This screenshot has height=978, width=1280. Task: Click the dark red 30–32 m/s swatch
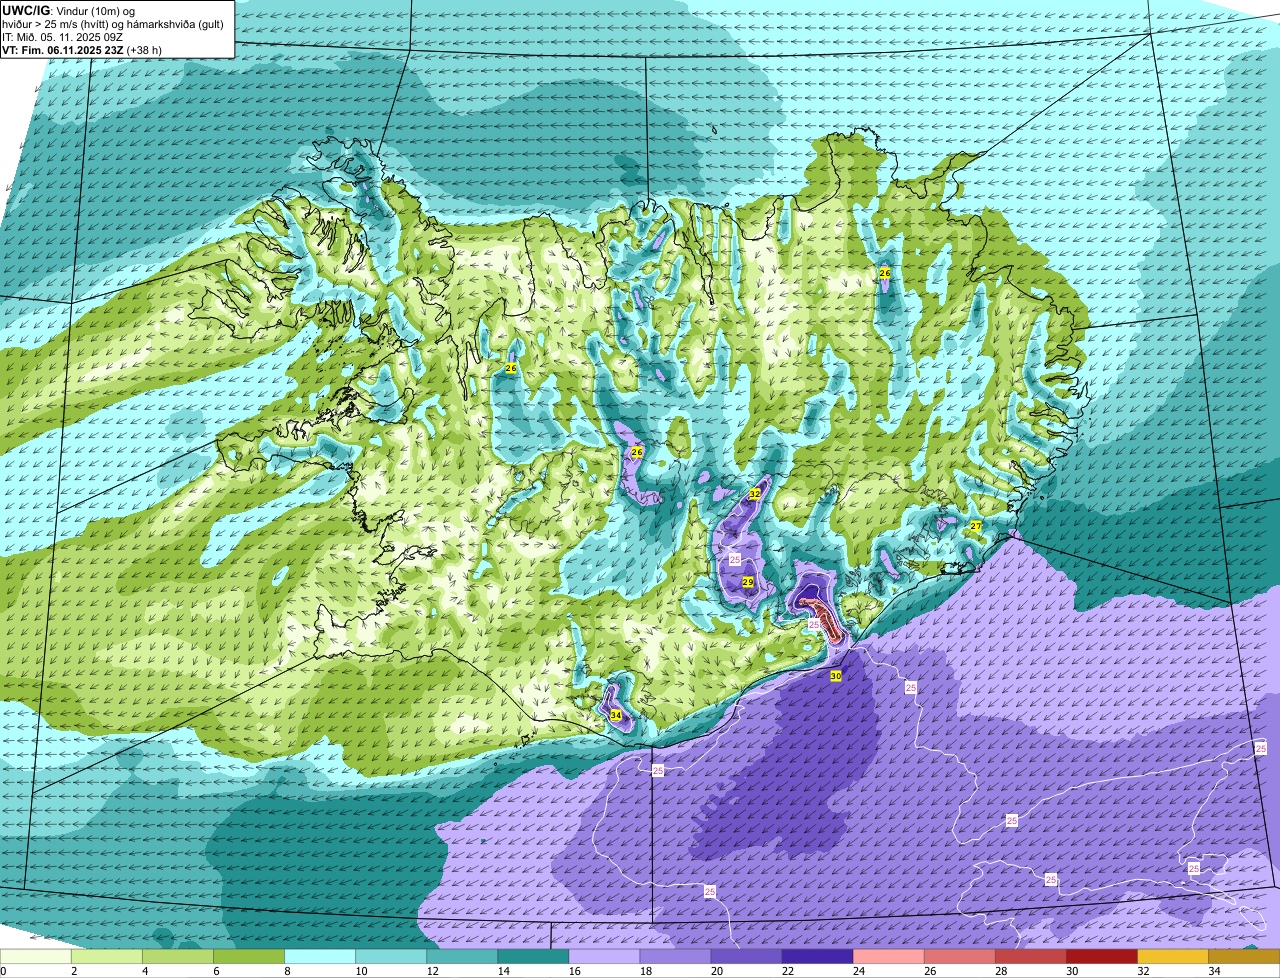1101,957
